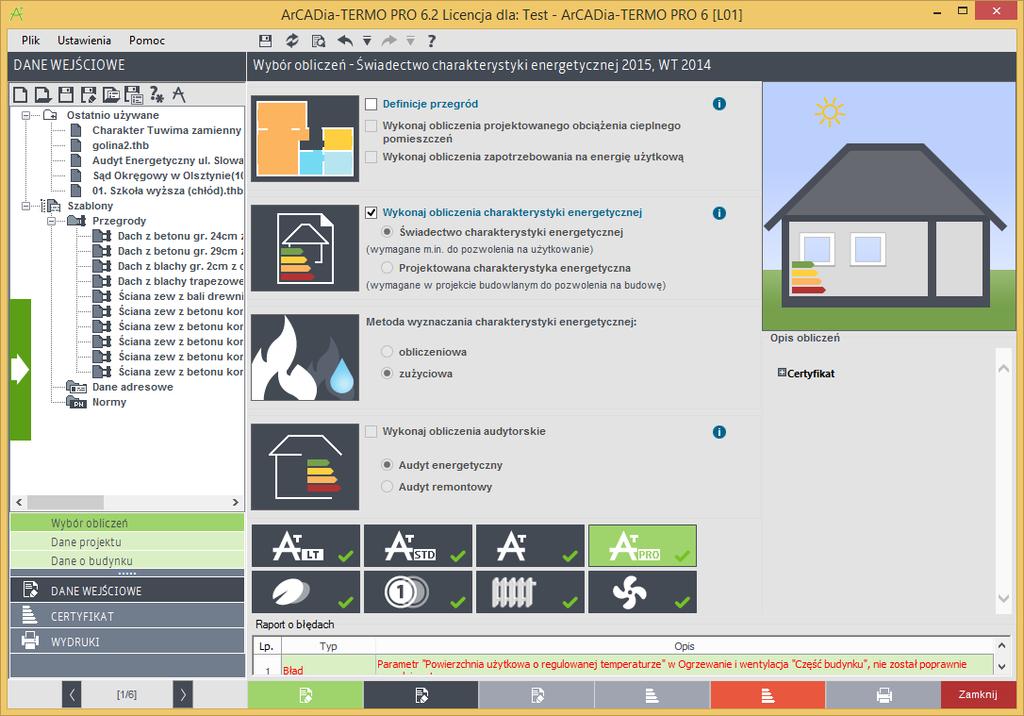Select Audyt remontowy radio button
Screen dimensions: 1024x716
(x=387, y=487)
